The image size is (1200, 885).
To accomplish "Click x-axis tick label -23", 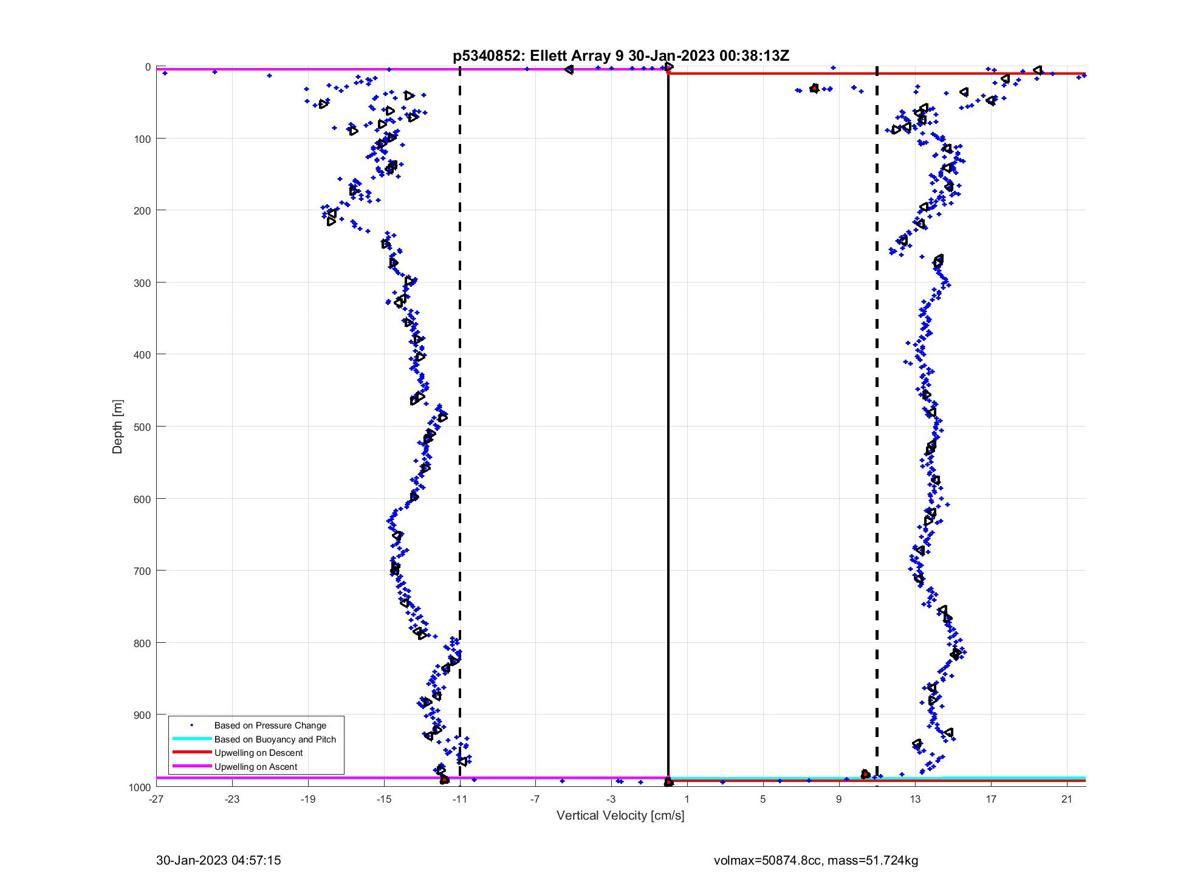I will (232, 799).
